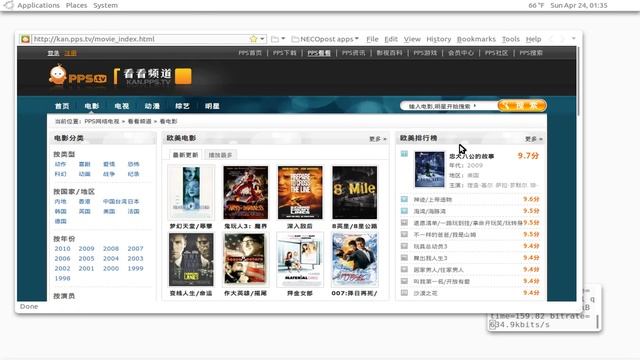Select the 明星 navigation tab
The image size is (640, 360).
click(212, 106)
